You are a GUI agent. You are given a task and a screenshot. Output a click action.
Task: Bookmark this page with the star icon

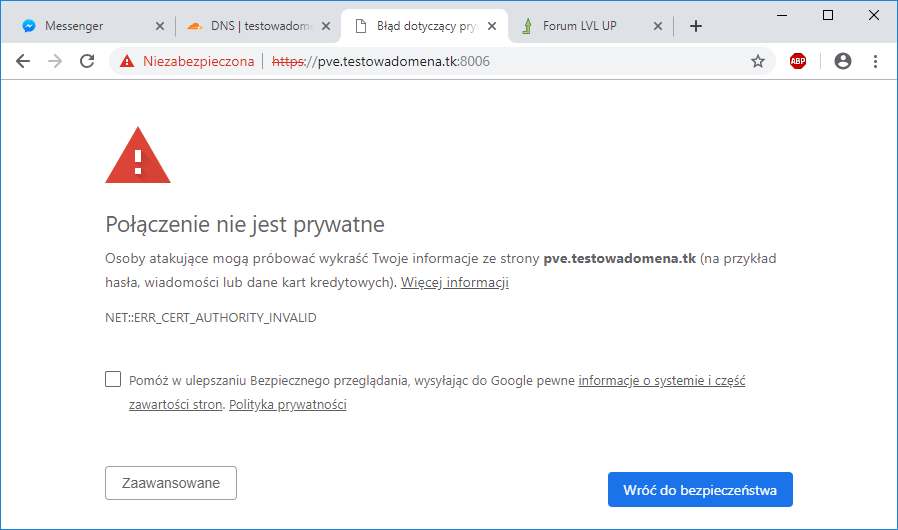click(x=757, y=61)
